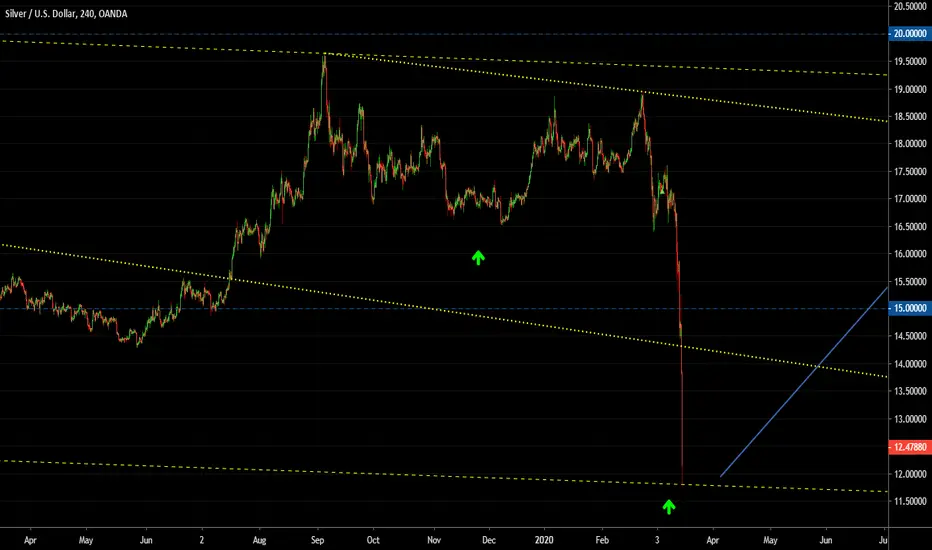Click the 16.00000 price axis label
The height and width of the screenshot is (550, 932).
click(x=910, y=254)
